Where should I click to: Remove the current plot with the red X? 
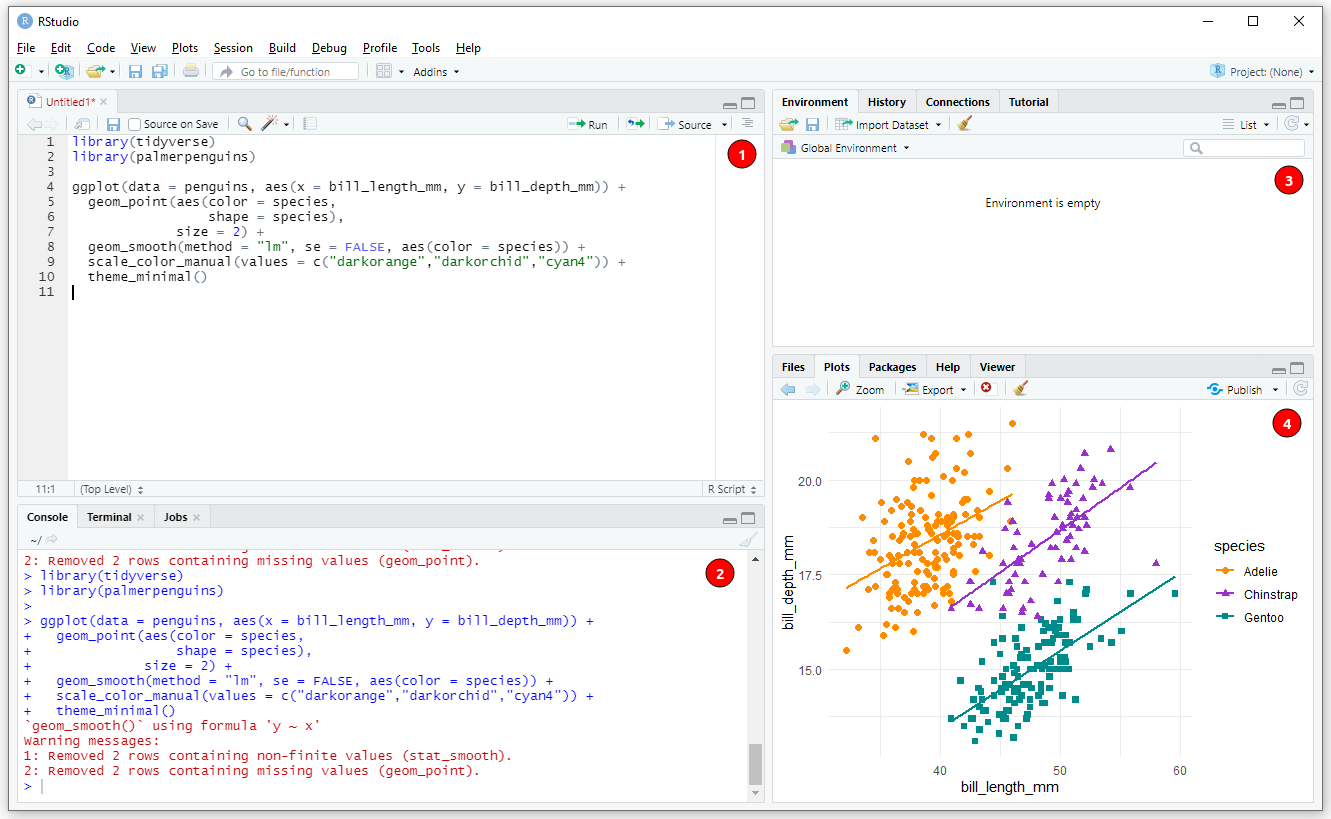986,388
